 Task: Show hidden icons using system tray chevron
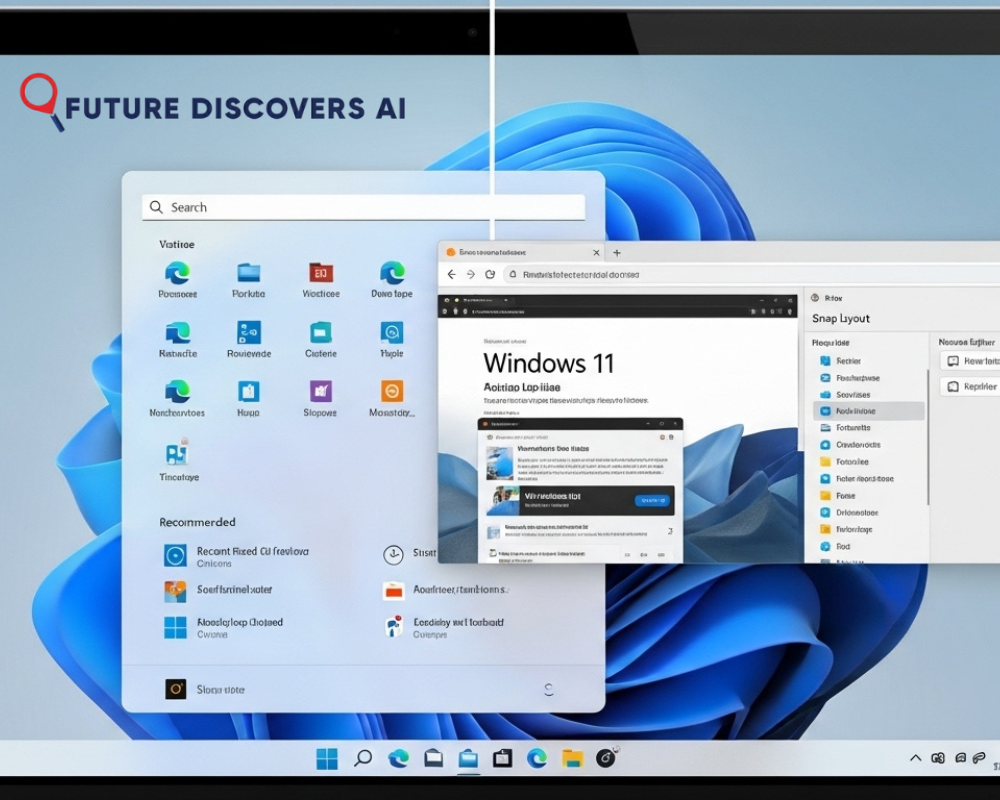click(x=914, y=759)
